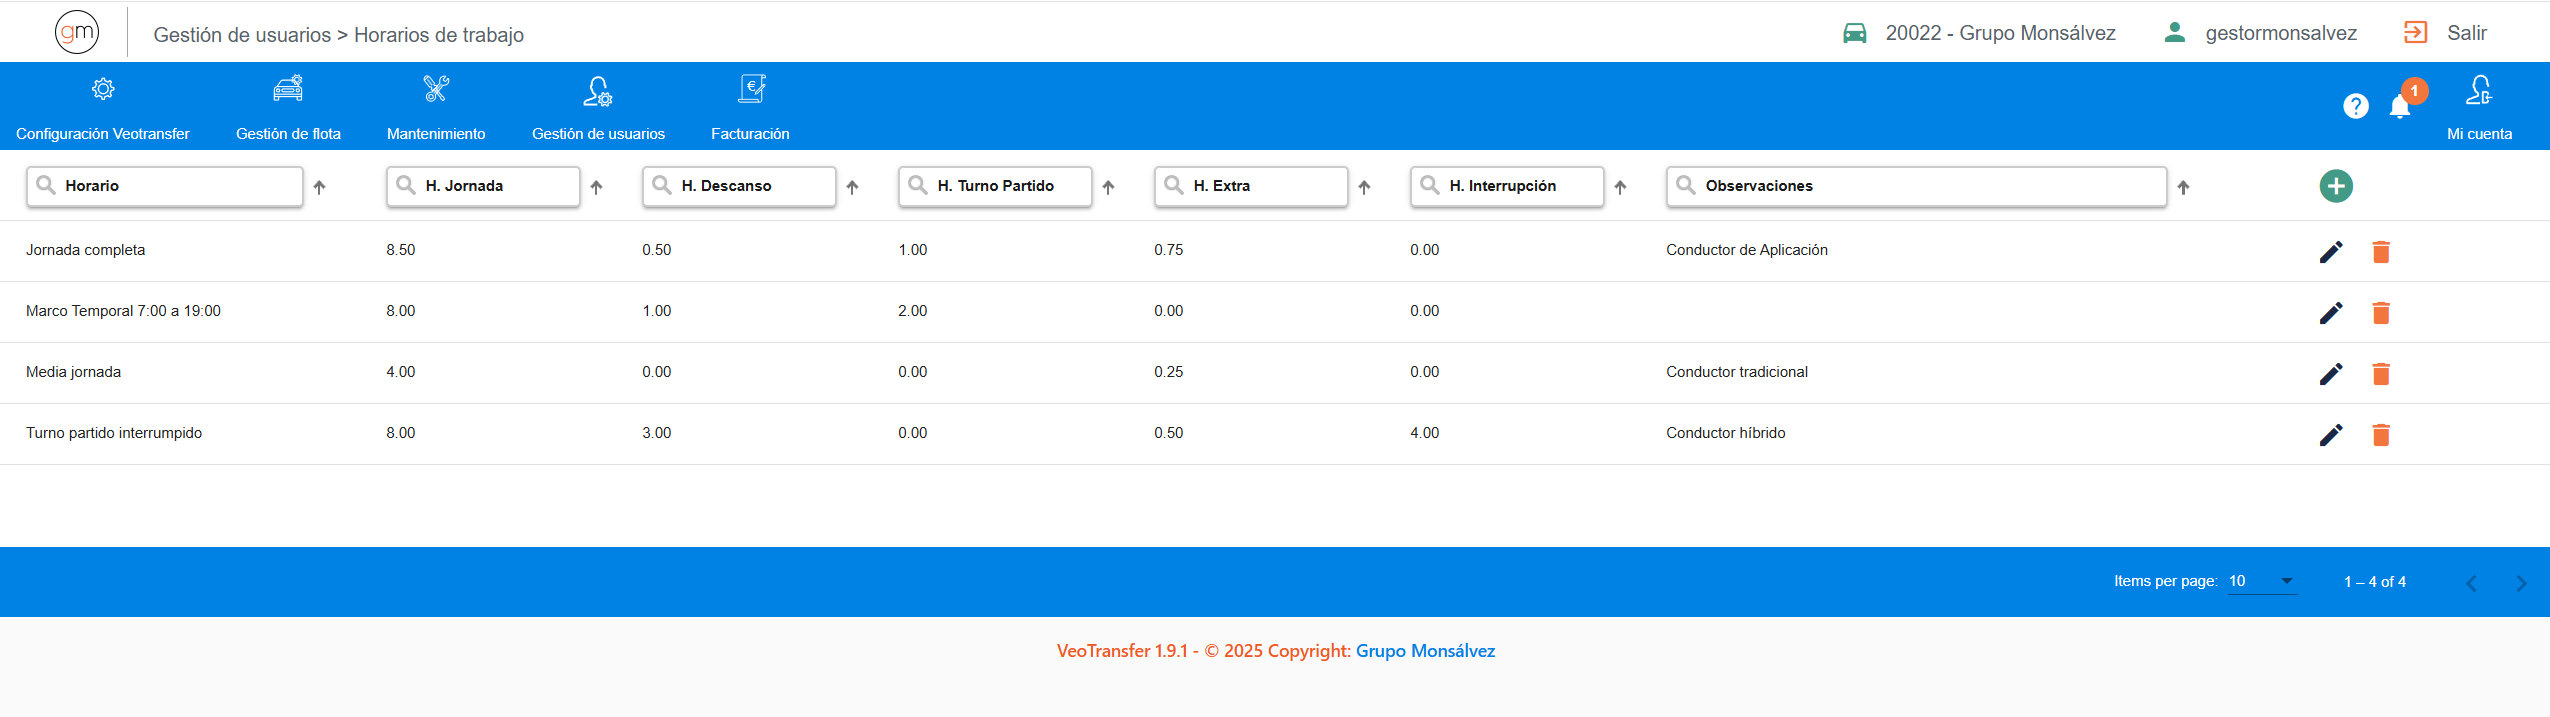
Task: Click the green add schedule plus icon
Action: click(x=2335, y=186)
